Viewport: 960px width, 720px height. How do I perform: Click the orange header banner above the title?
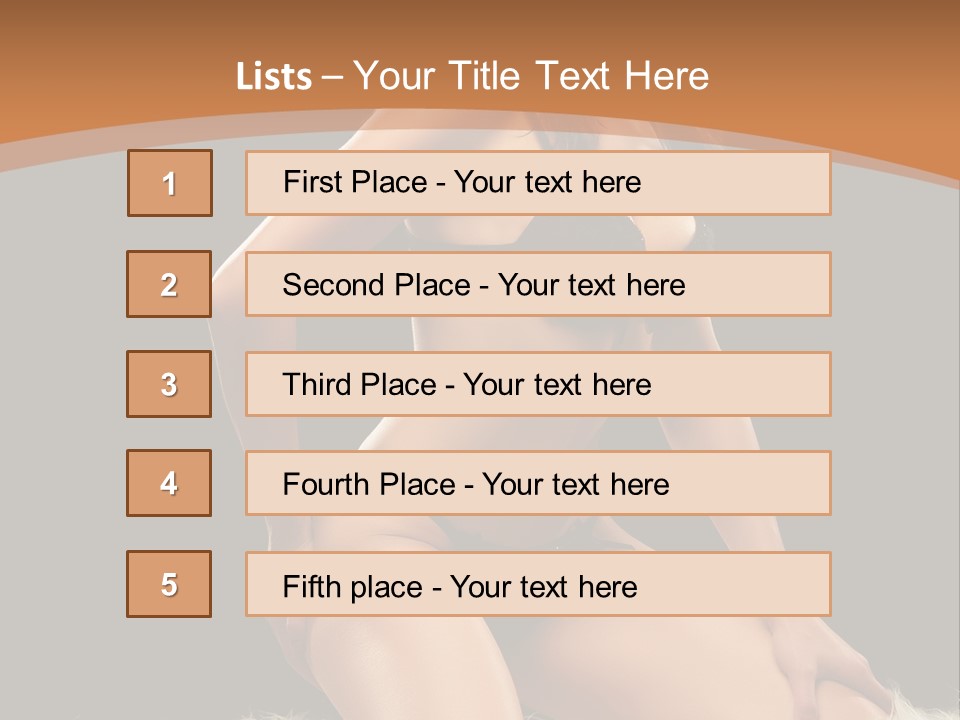480,25
